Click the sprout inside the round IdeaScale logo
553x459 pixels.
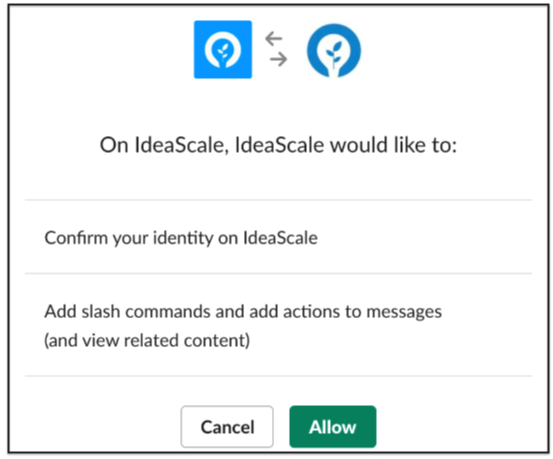pyautogui.click(x=334, y=53)
